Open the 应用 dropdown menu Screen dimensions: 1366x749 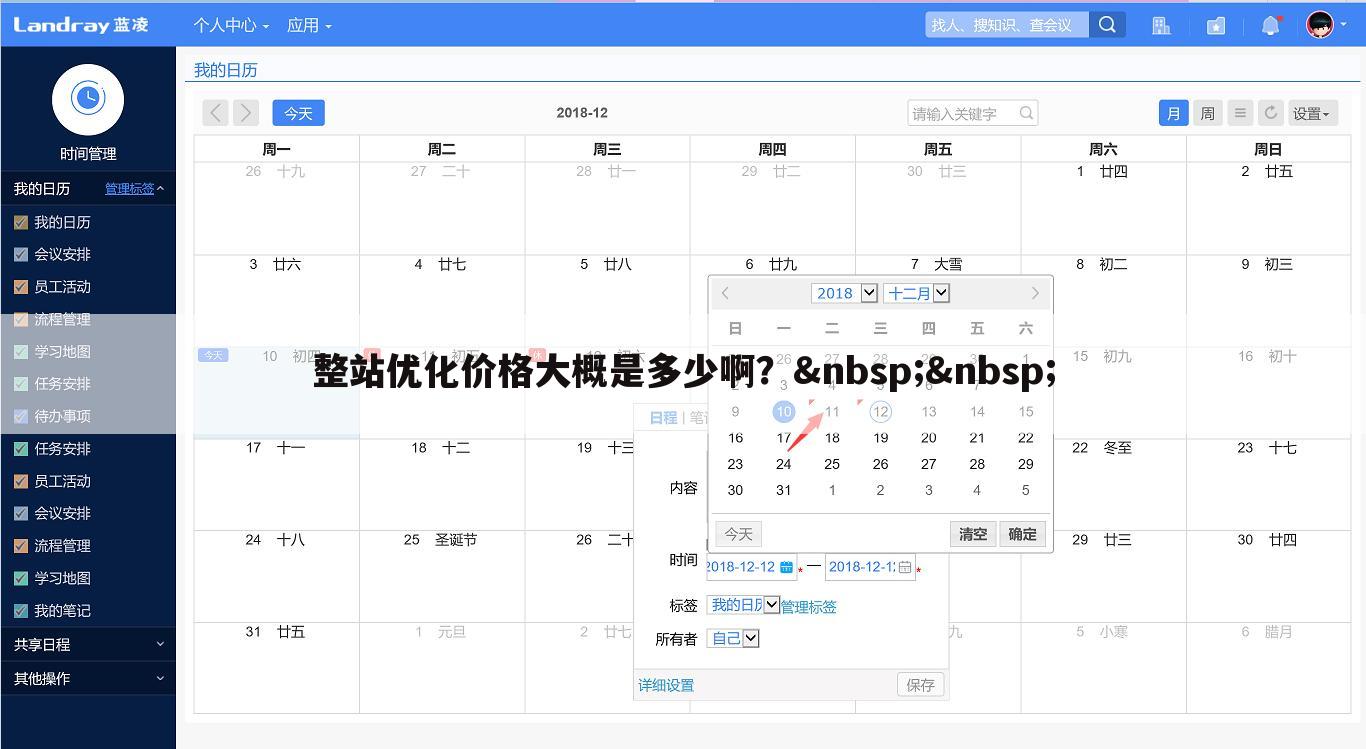309,25
